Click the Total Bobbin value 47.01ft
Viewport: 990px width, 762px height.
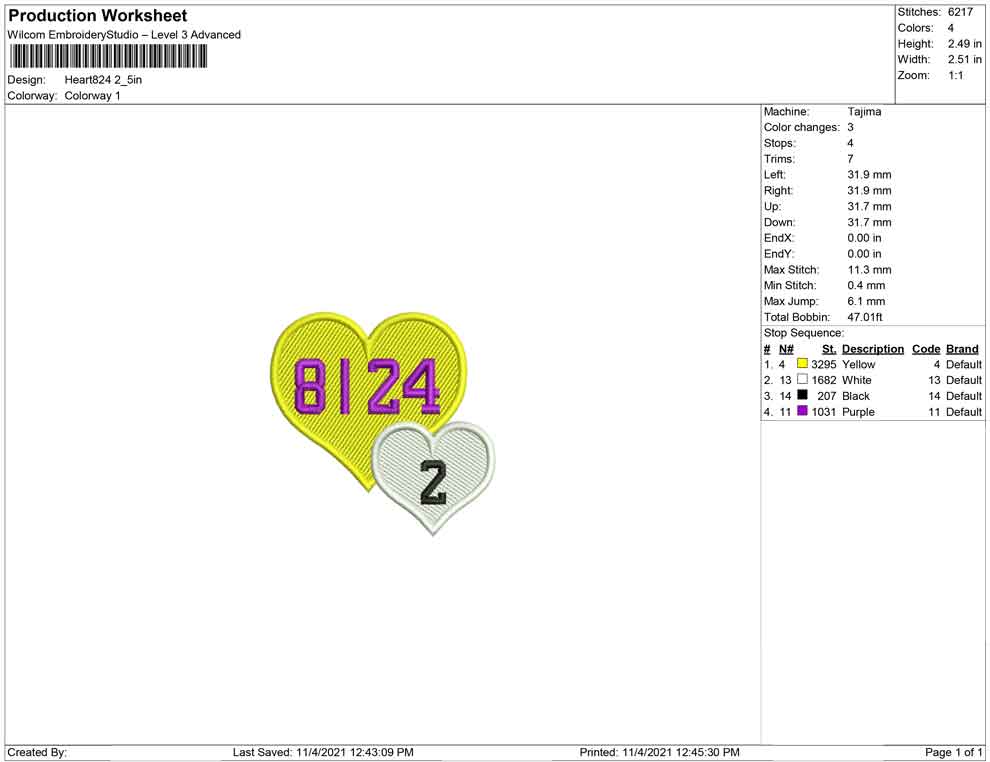865,317
